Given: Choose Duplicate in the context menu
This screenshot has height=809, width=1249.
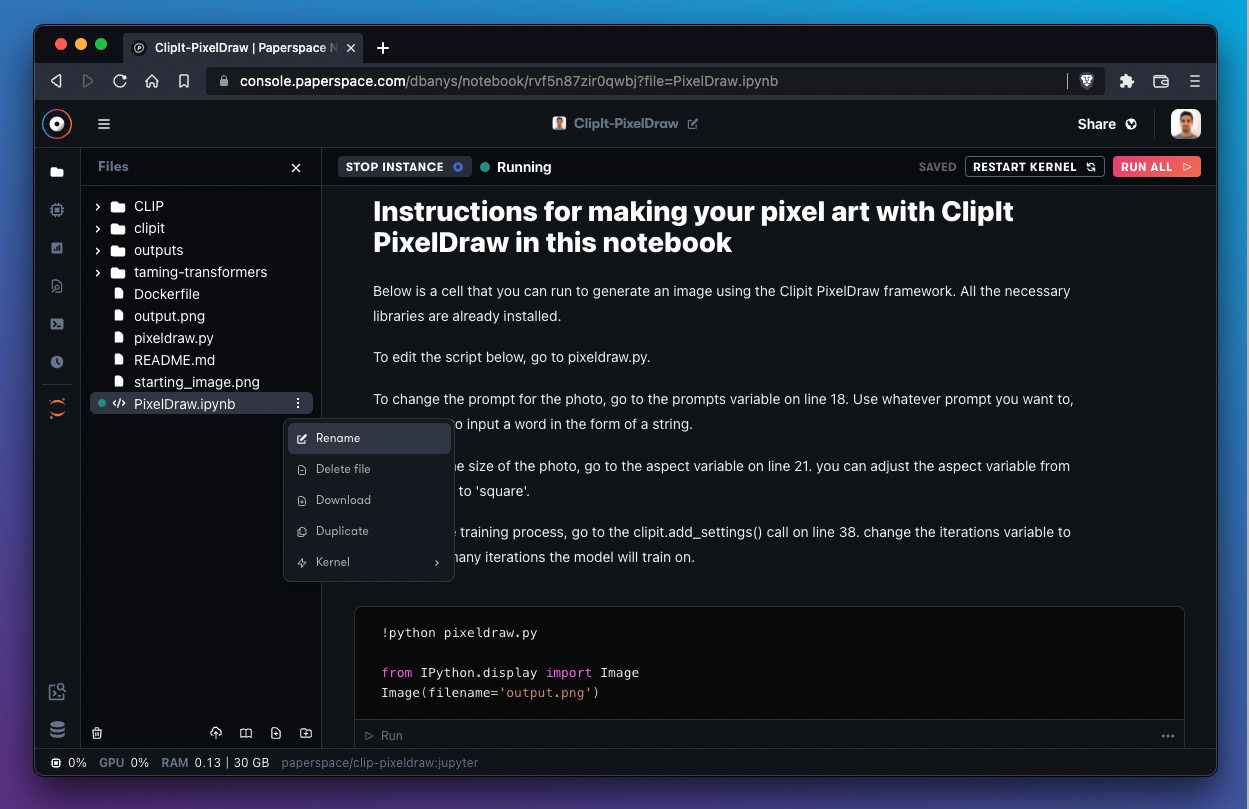Looking at the screenshot, I should tap(369, 531).
